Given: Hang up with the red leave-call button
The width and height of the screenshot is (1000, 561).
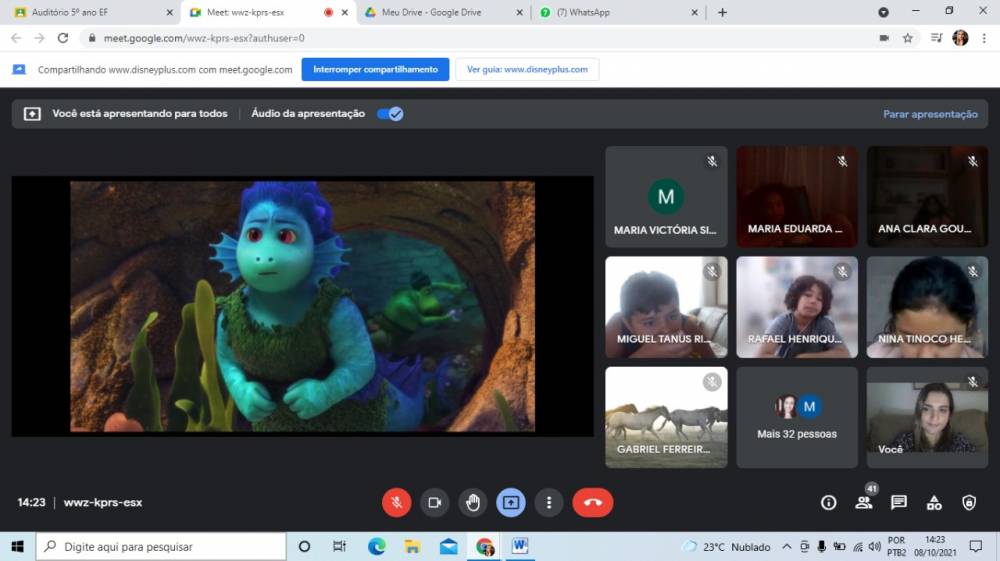Looking at the screenshot, I should tap(592, 502).
